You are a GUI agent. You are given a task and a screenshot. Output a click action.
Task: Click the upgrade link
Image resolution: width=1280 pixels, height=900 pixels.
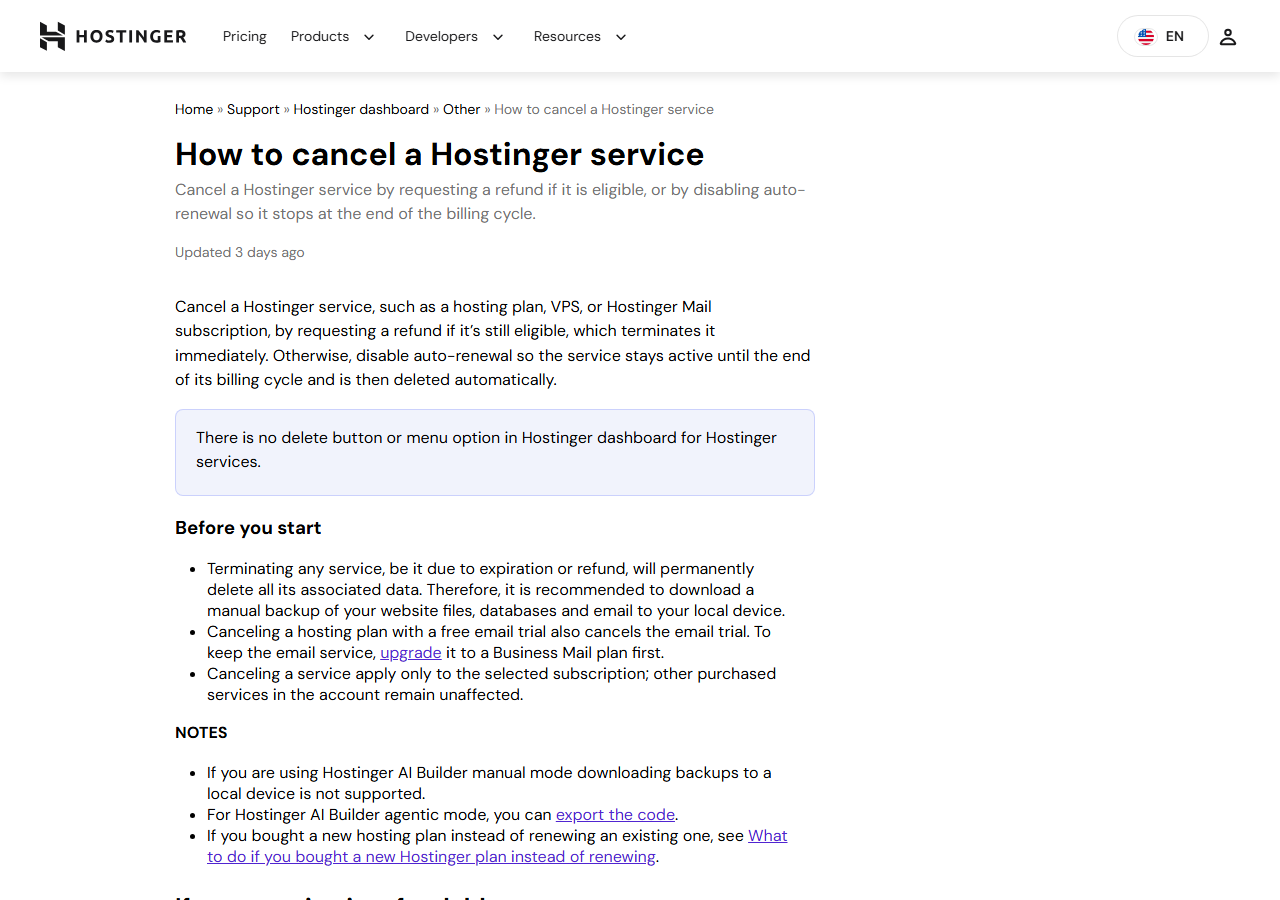pos(411,652)
